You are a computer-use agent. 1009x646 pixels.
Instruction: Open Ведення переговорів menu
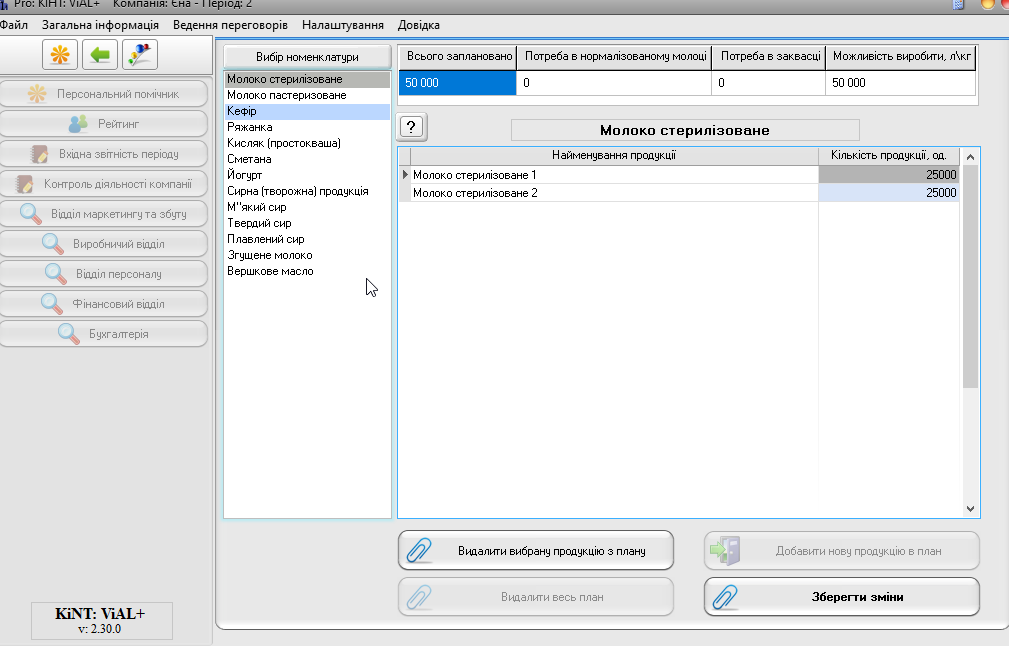point(230,25)
